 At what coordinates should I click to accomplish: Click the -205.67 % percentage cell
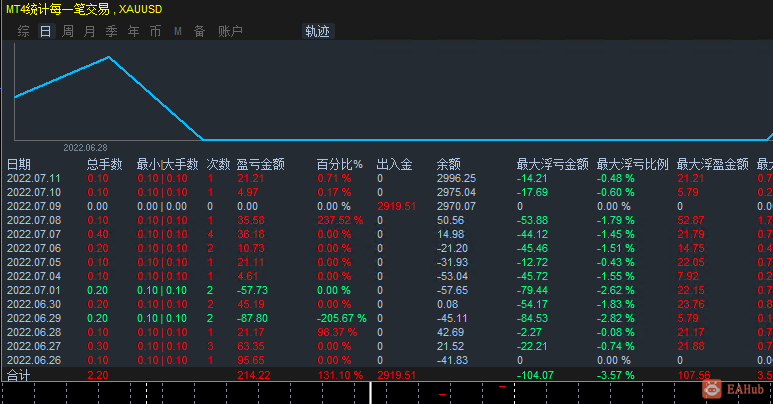click(341, 318)
